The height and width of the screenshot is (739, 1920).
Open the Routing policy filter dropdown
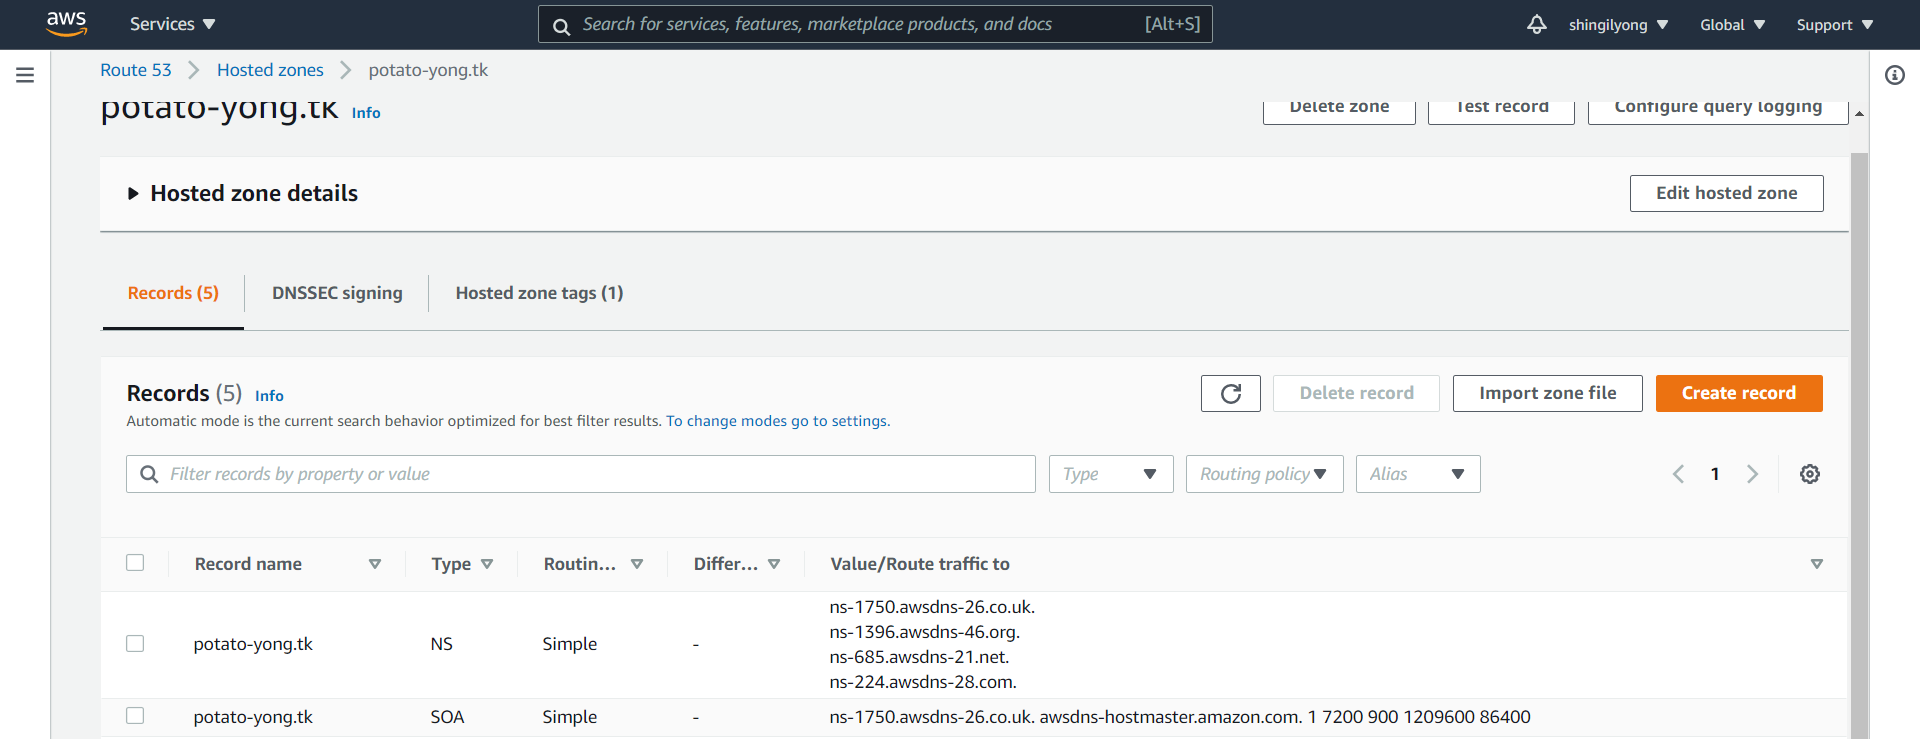[1264, 474]
